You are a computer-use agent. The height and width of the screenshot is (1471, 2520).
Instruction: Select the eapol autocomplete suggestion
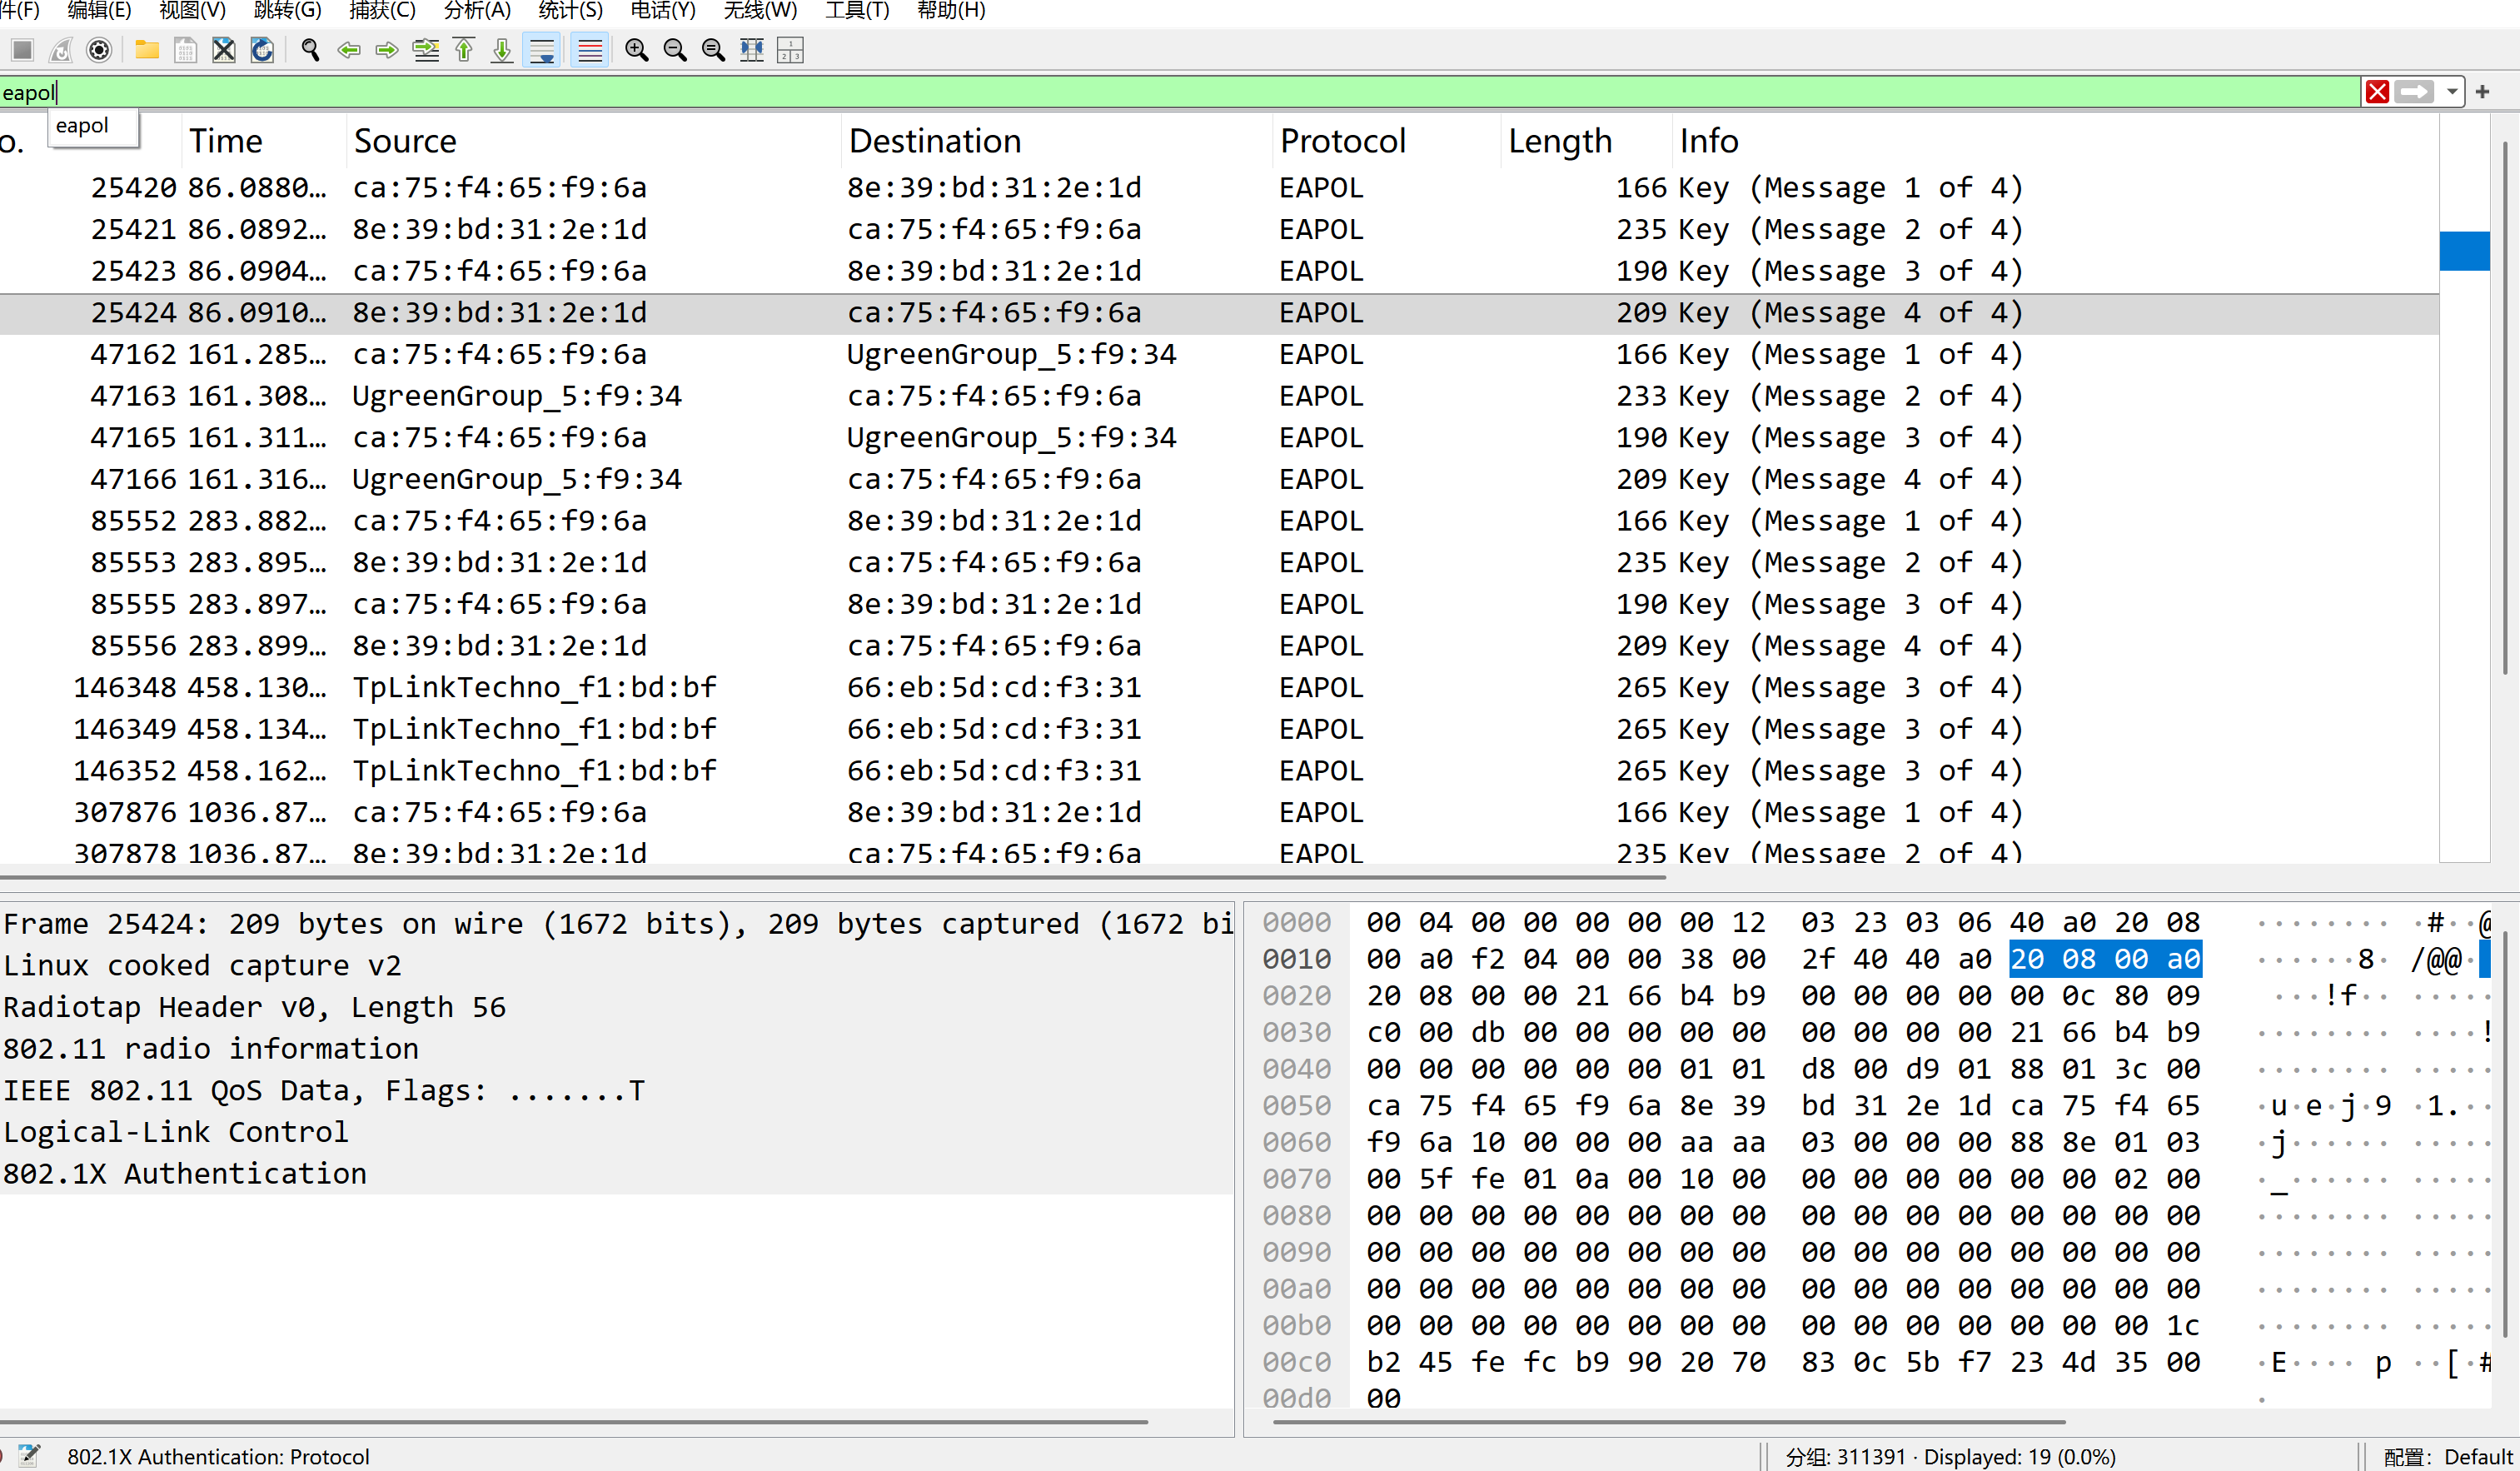tap(83, 126)
